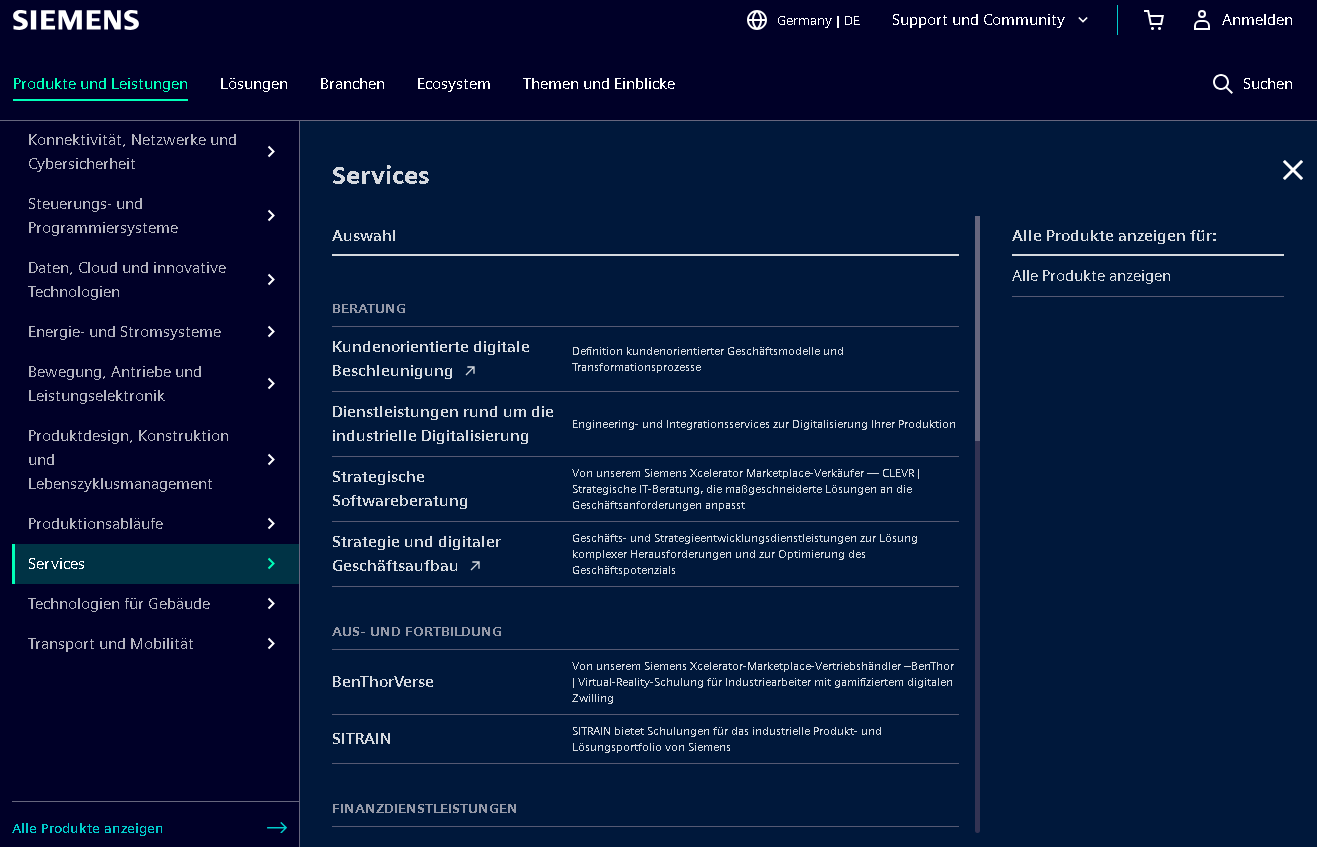Open the Ecosystem menu

(454, 84)
